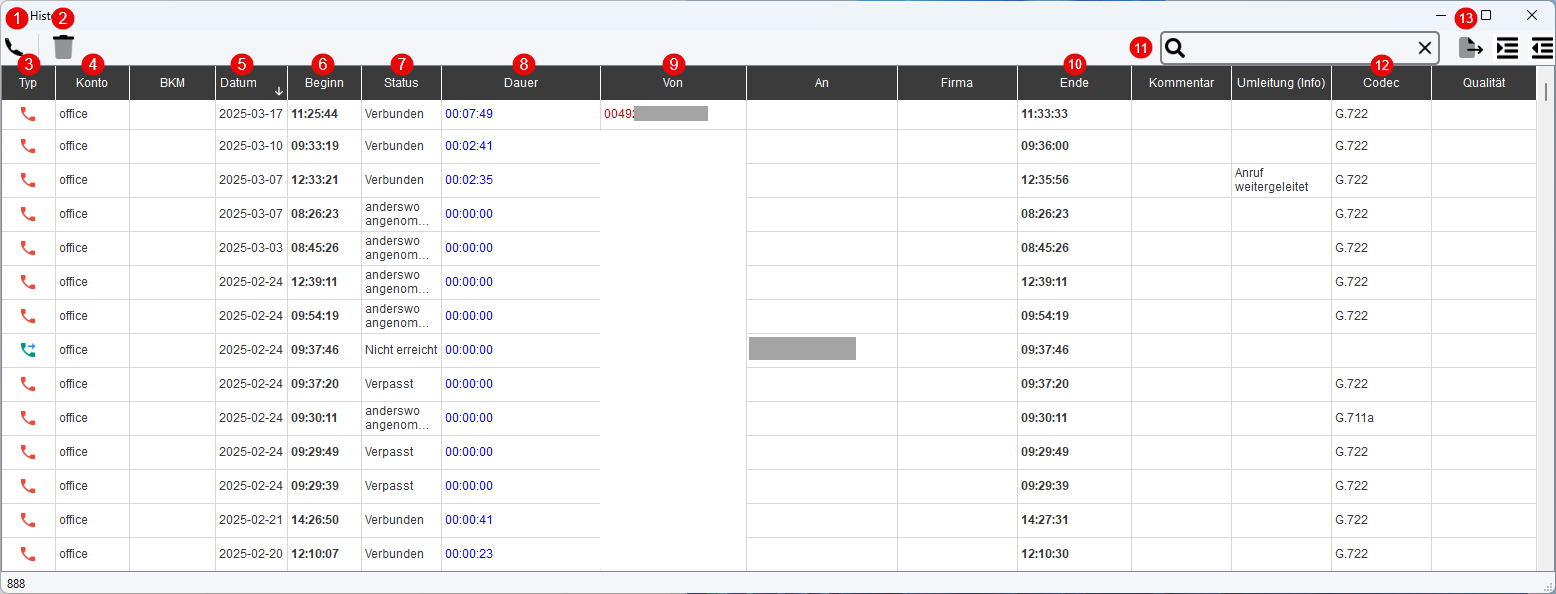Click the decrease indent toolbar icon

pyautogui.click(x=1542, y=47)
